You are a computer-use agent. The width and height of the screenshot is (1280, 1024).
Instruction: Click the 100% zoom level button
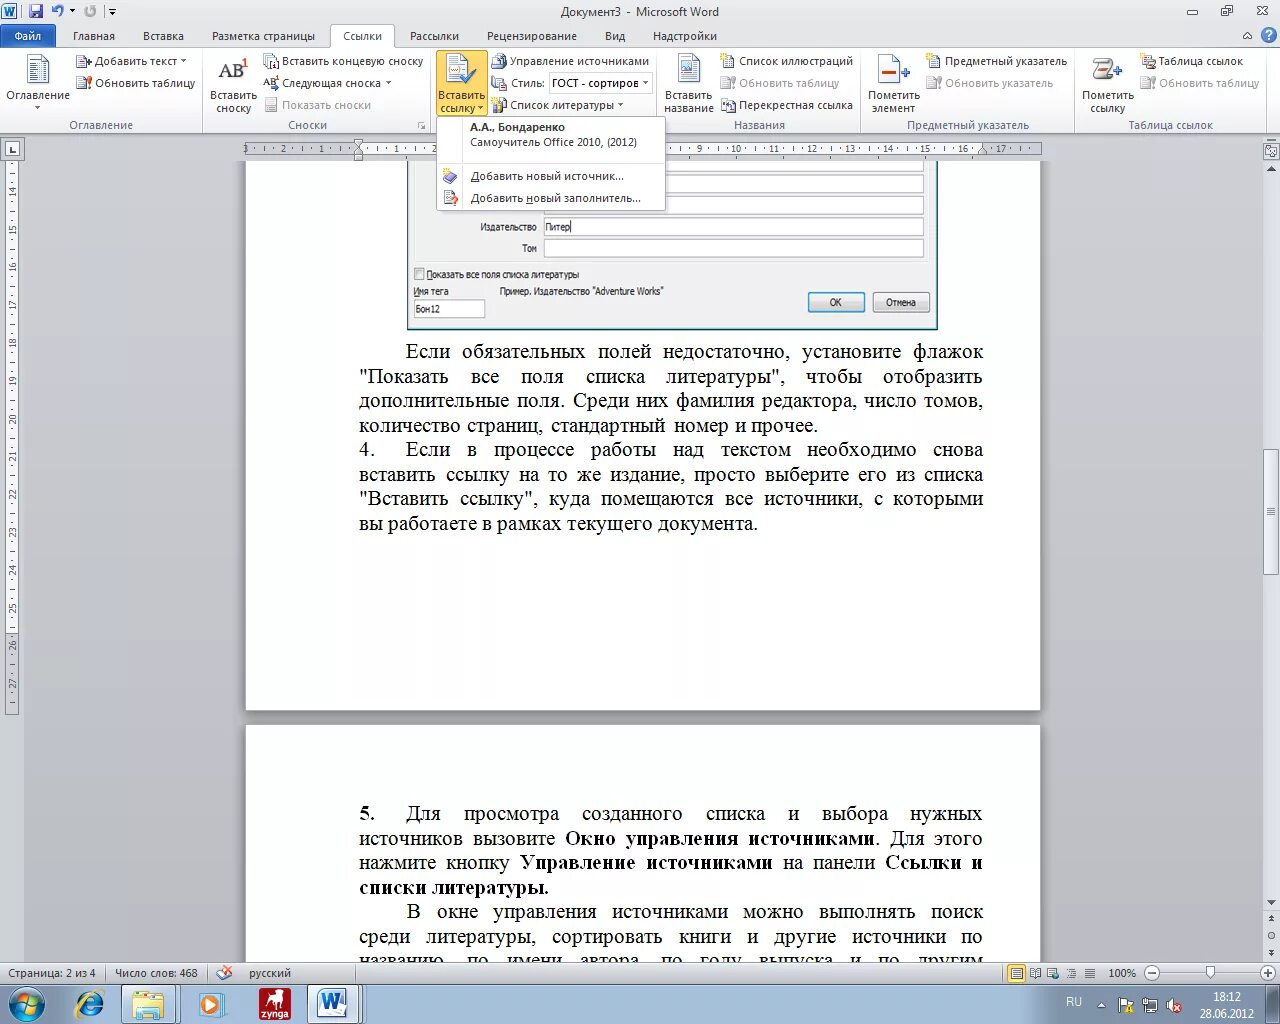pyautogui.click(x=1122, y=973)
